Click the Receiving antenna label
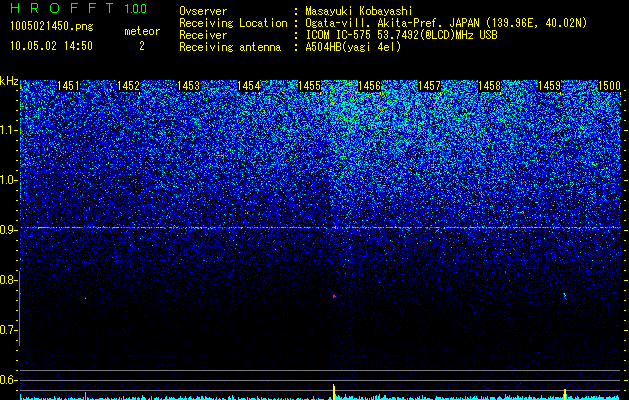 click(230, 47)
